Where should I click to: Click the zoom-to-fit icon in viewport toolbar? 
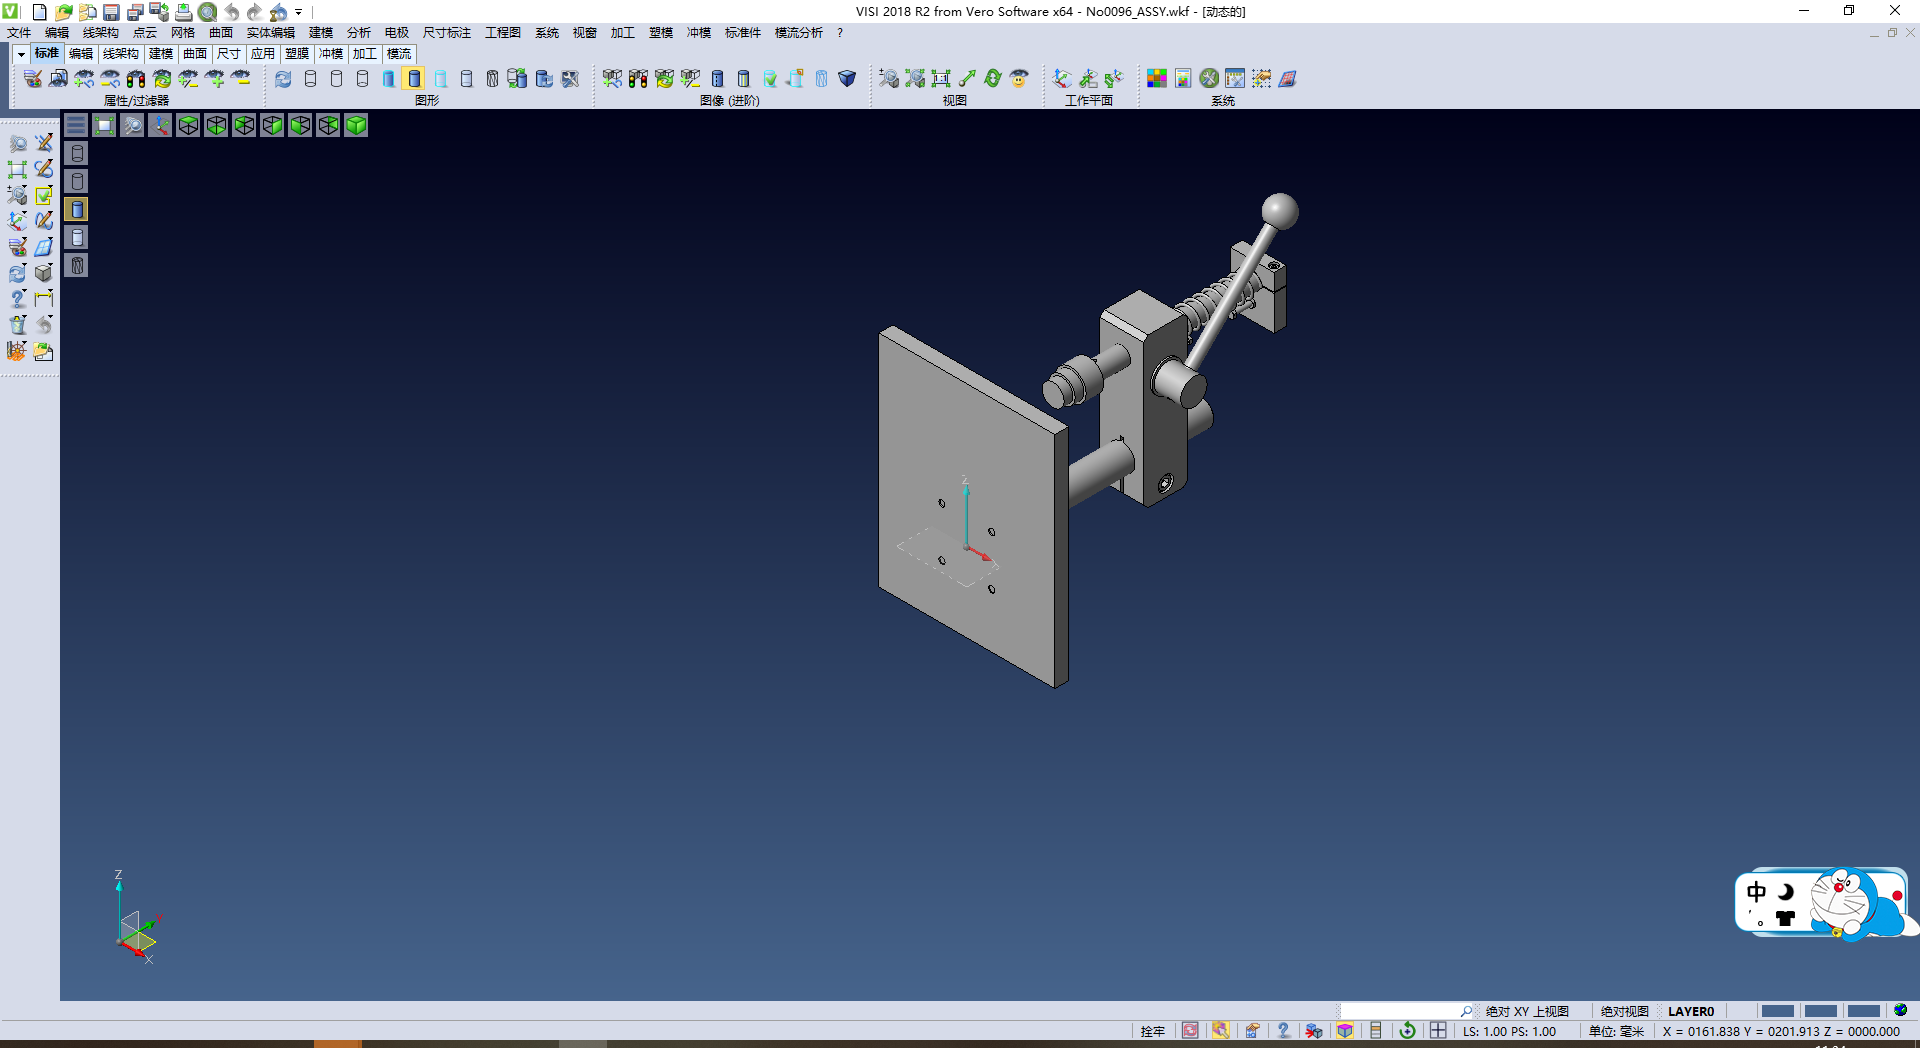pyautogui.click(x=104, y=125)
